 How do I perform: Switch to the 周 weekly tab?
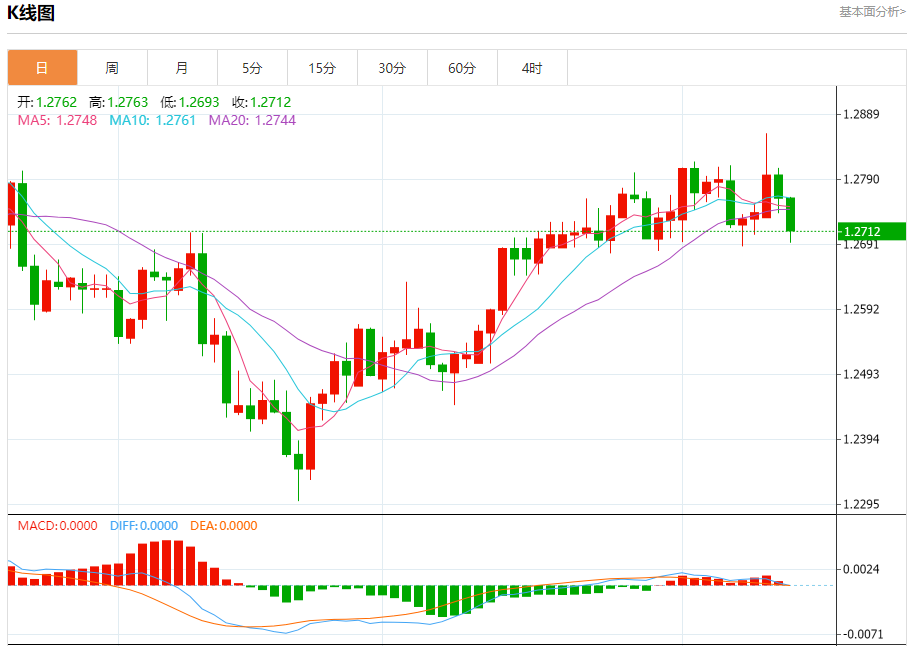coord(113,68)
